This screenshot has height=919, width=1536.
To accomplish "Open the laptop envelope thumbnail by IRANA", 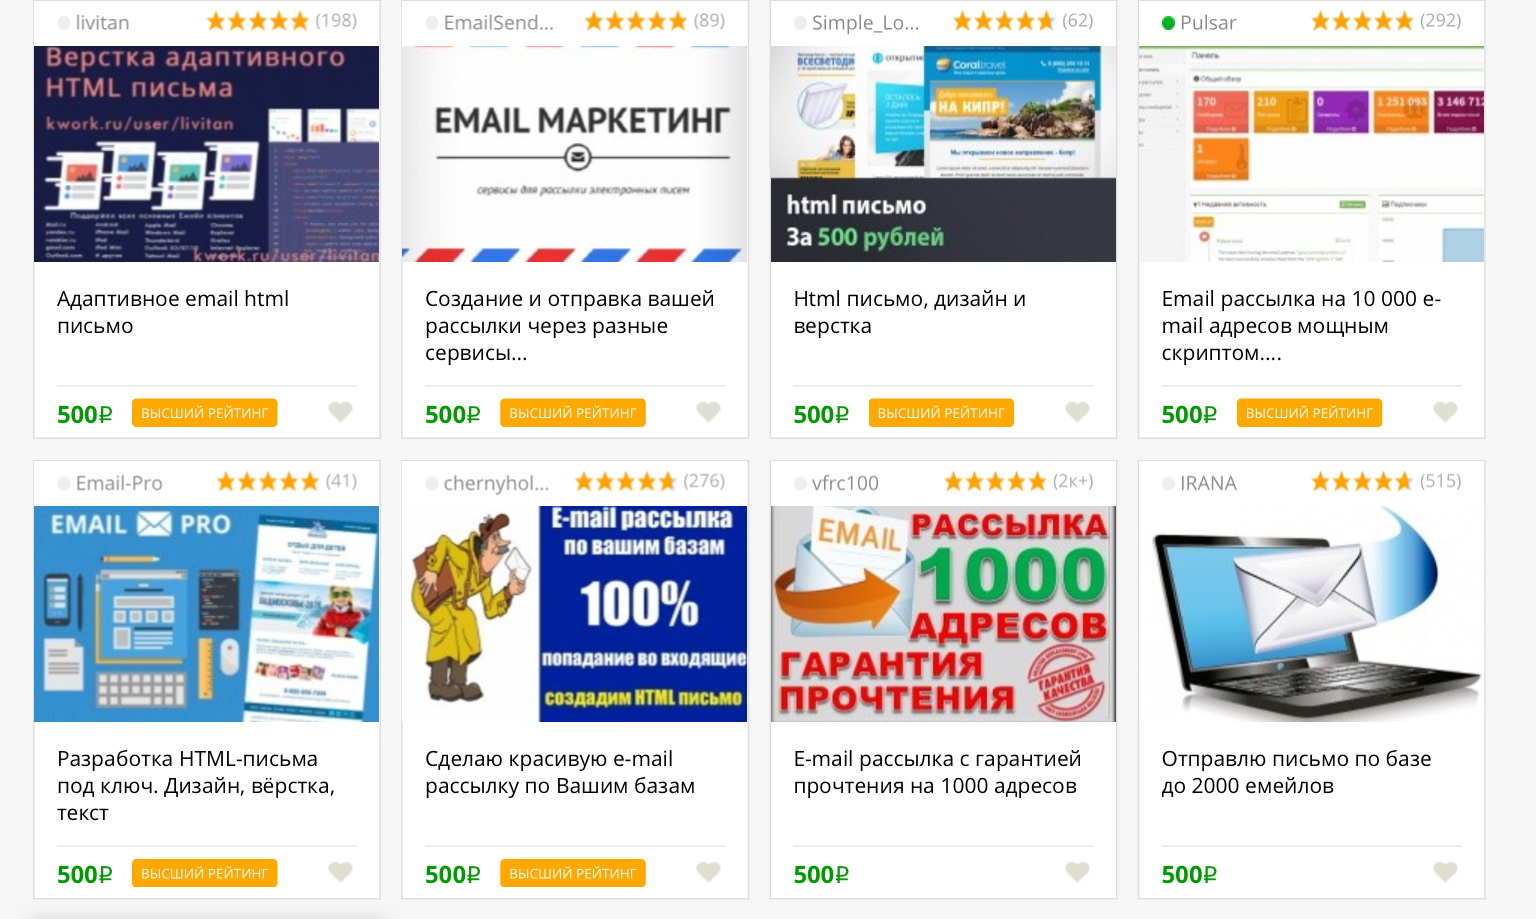I will [x=1311, y=614].
